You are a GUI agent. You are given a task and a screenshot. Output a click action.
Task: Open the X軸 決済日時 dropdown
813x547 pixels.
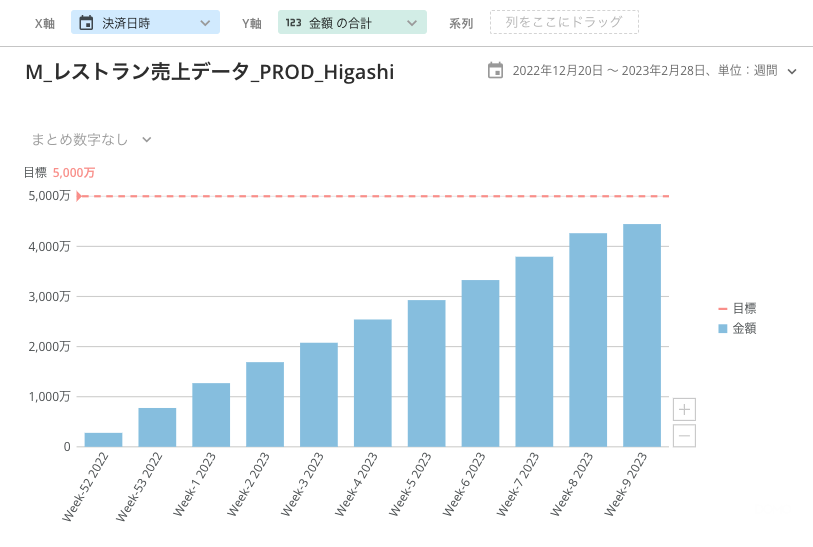tap(145, 22)
